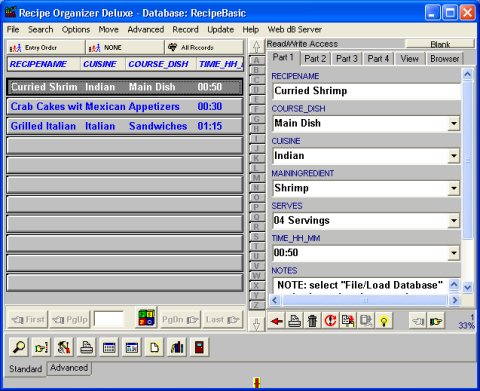
Task: Click the pointing hand go-to icon
Action: [41, 347]
